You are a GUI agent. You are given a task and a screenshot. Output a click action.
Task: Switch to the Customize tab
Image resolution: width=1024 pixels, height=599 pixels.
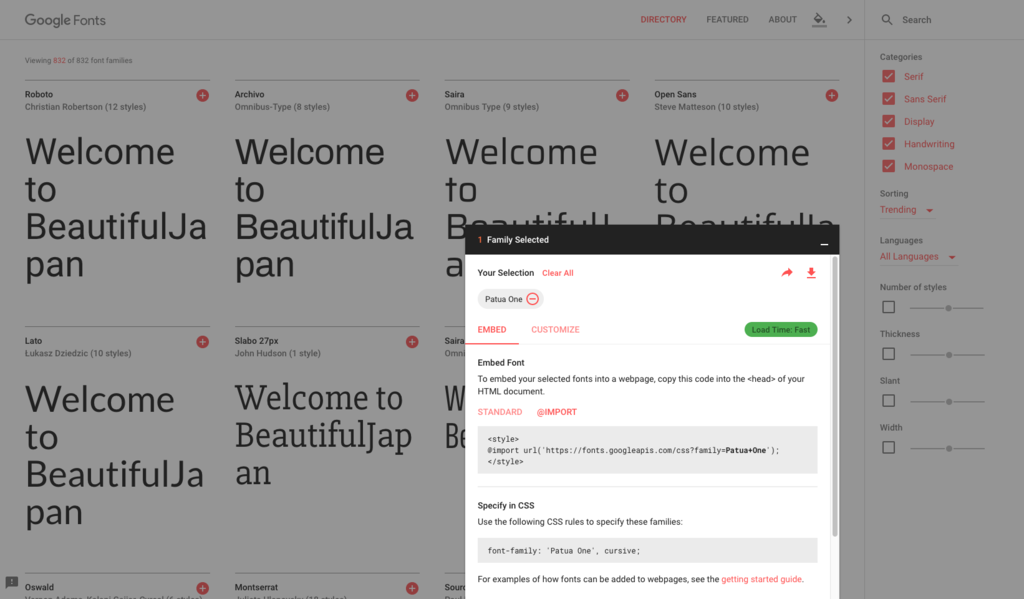(x=555, y=330)
